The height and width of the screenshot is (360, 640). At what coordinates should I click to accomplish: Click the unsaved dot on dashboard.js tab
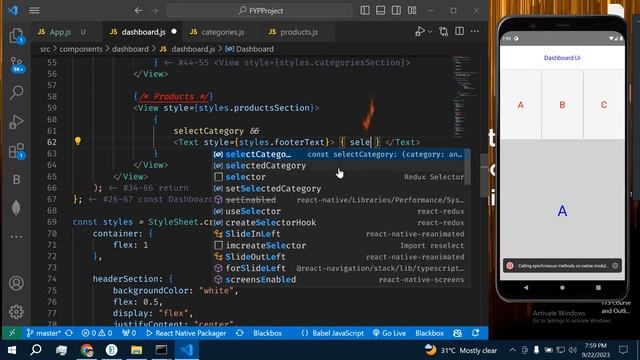coord(174,31)
